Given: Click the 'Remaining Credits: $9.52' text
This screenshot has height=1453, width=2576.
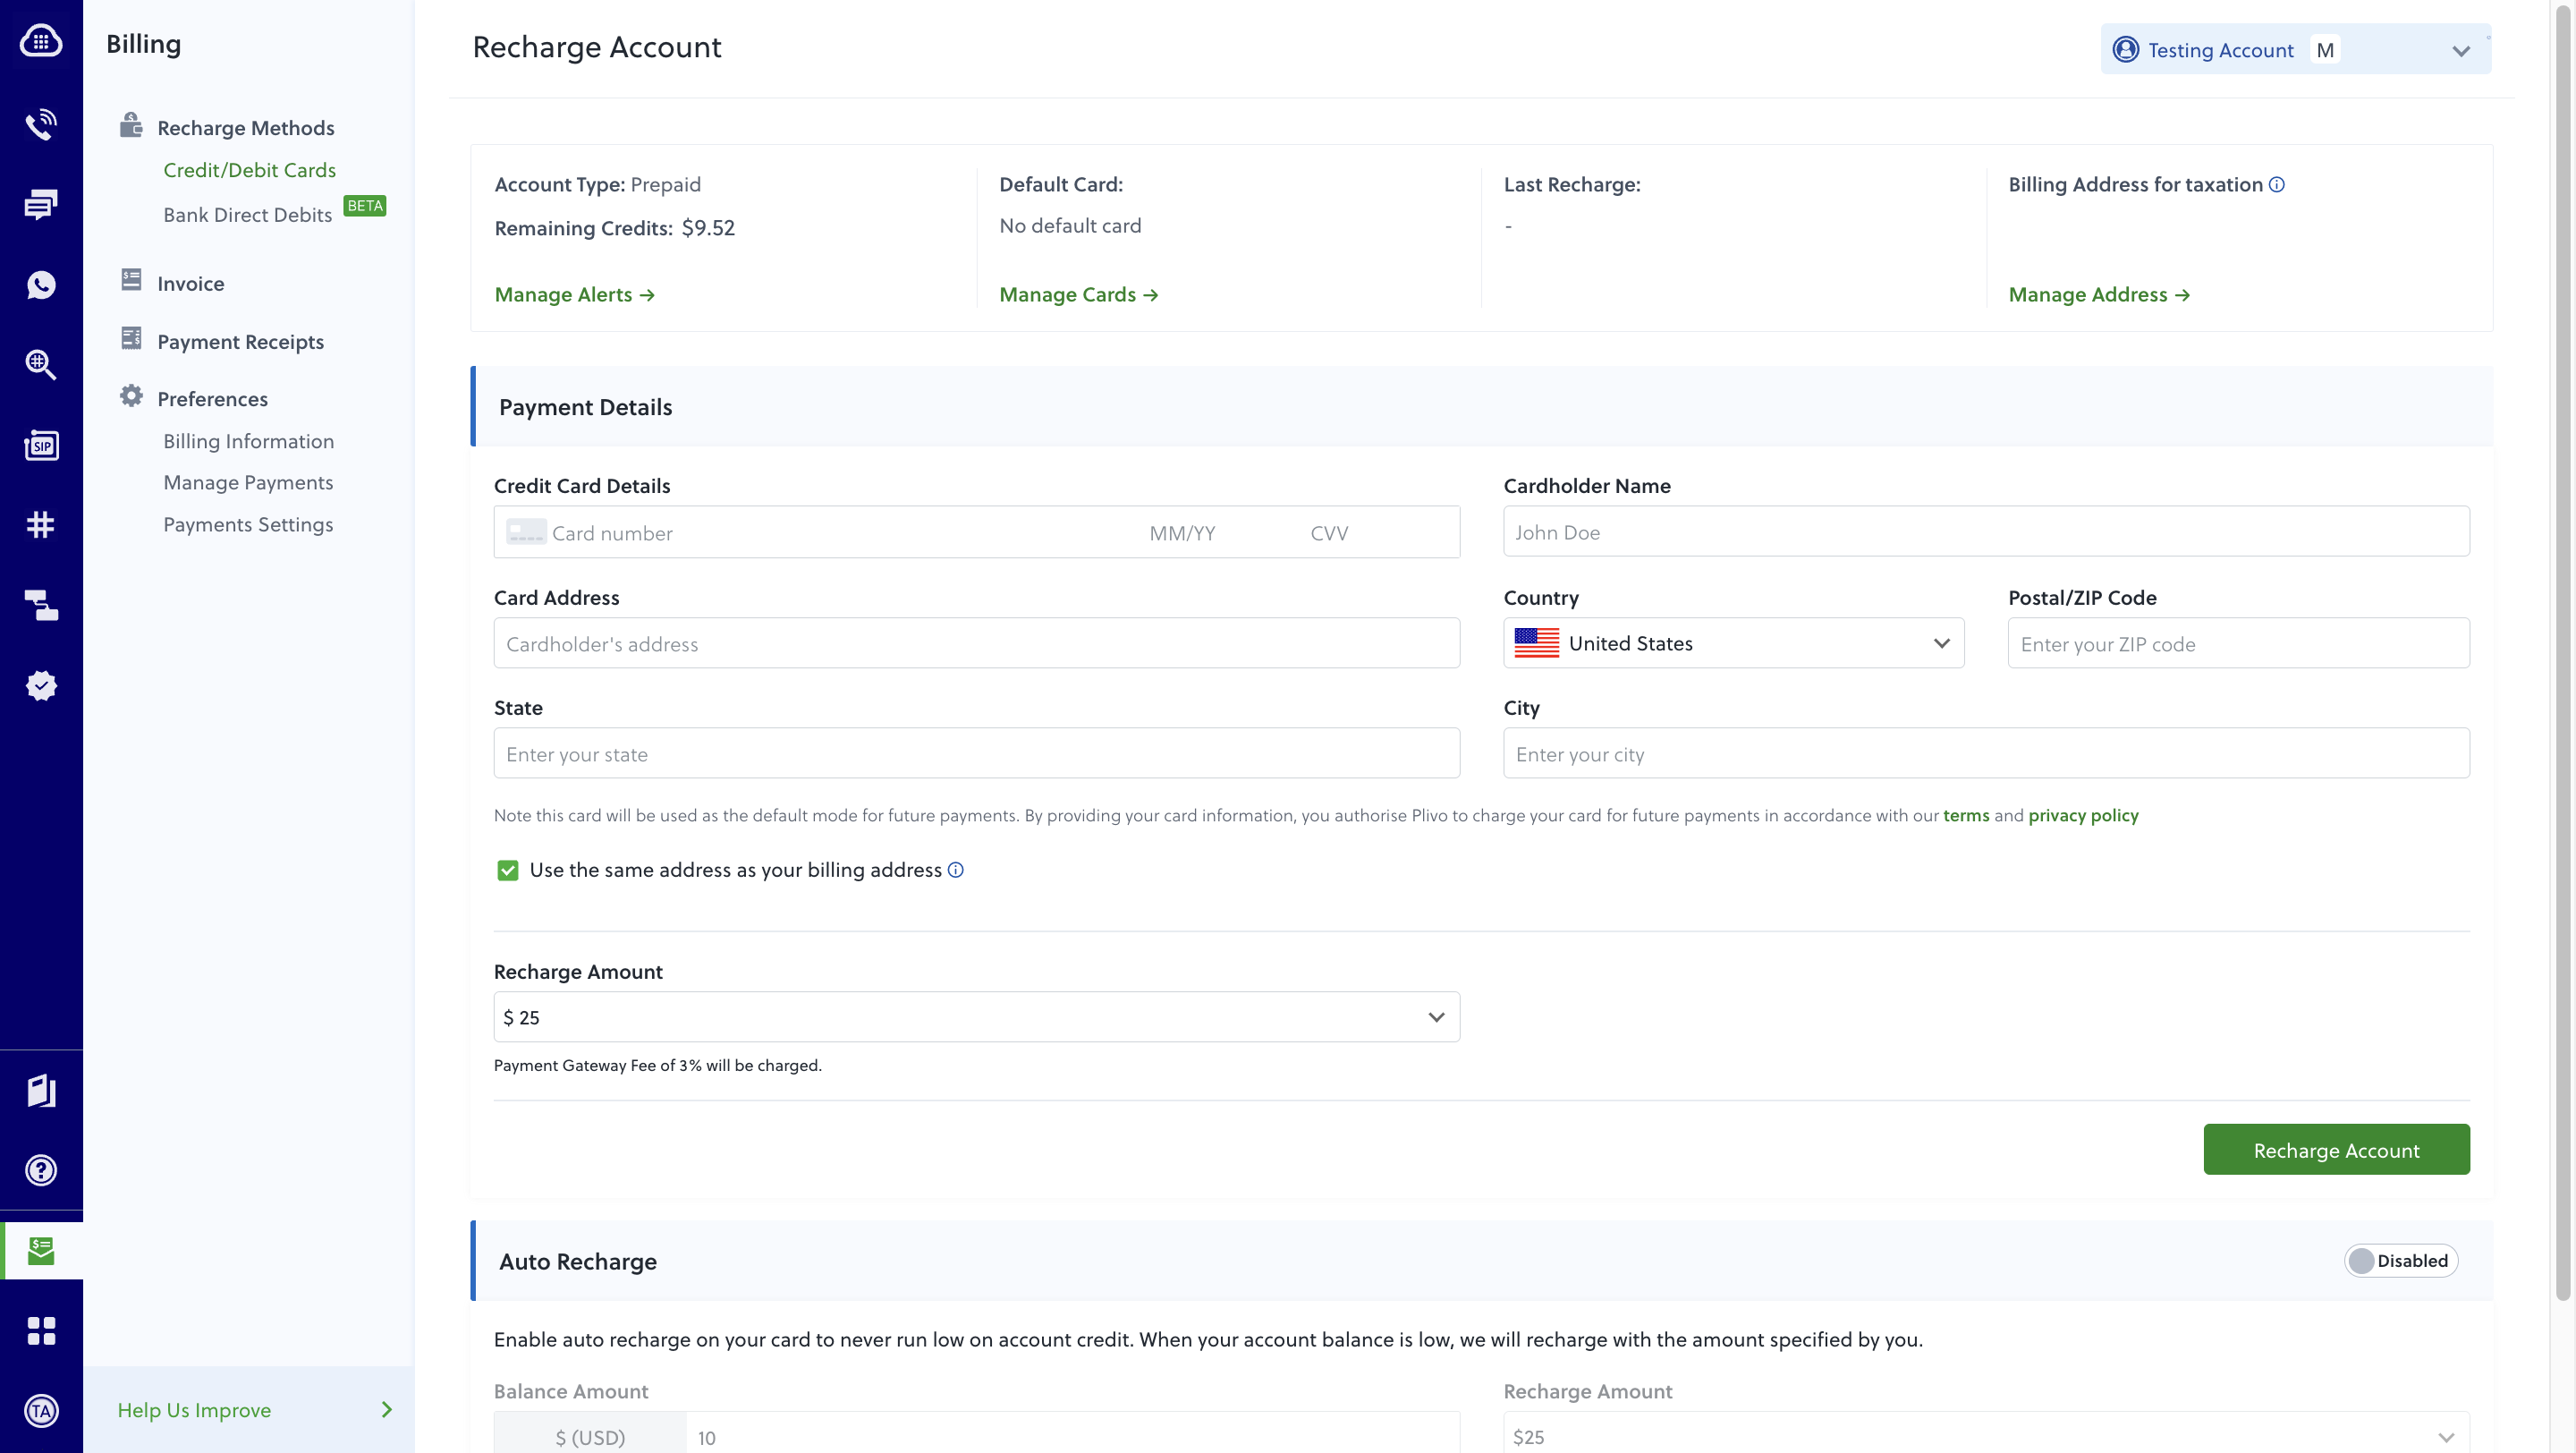Looking at the screenshot, I should coord(615,228).
